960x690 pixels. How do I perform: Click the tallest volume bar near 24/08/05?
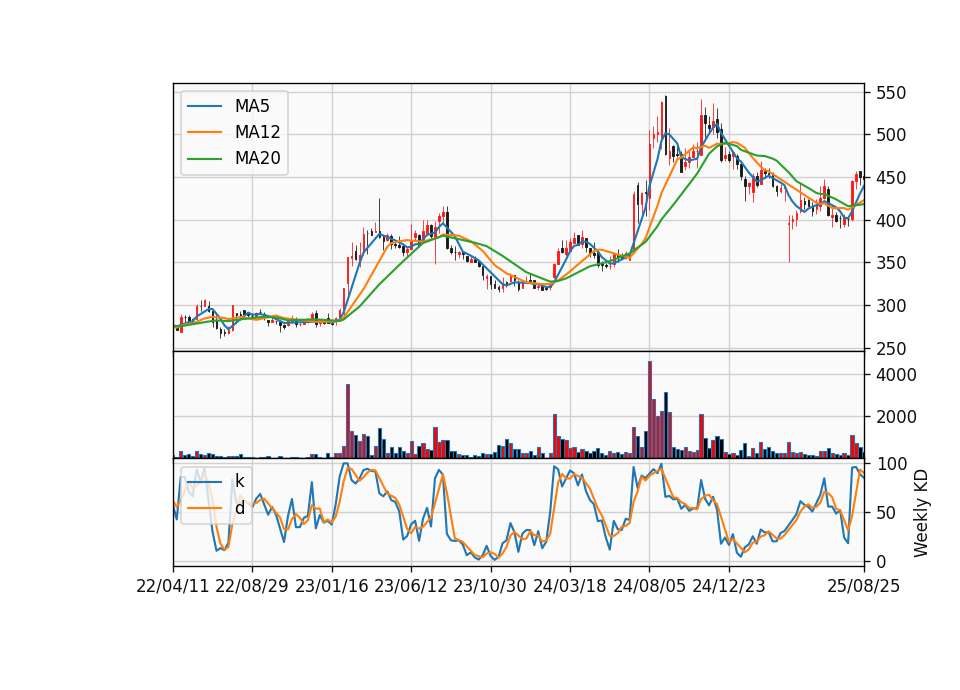[650, 410]
